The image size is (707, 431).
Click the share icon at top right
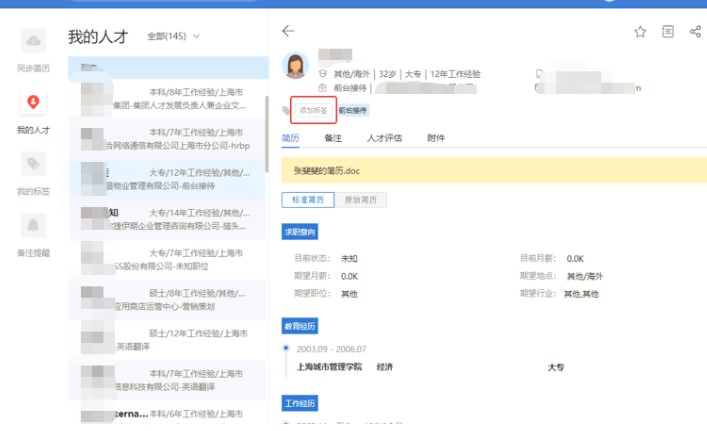point(695,32)
